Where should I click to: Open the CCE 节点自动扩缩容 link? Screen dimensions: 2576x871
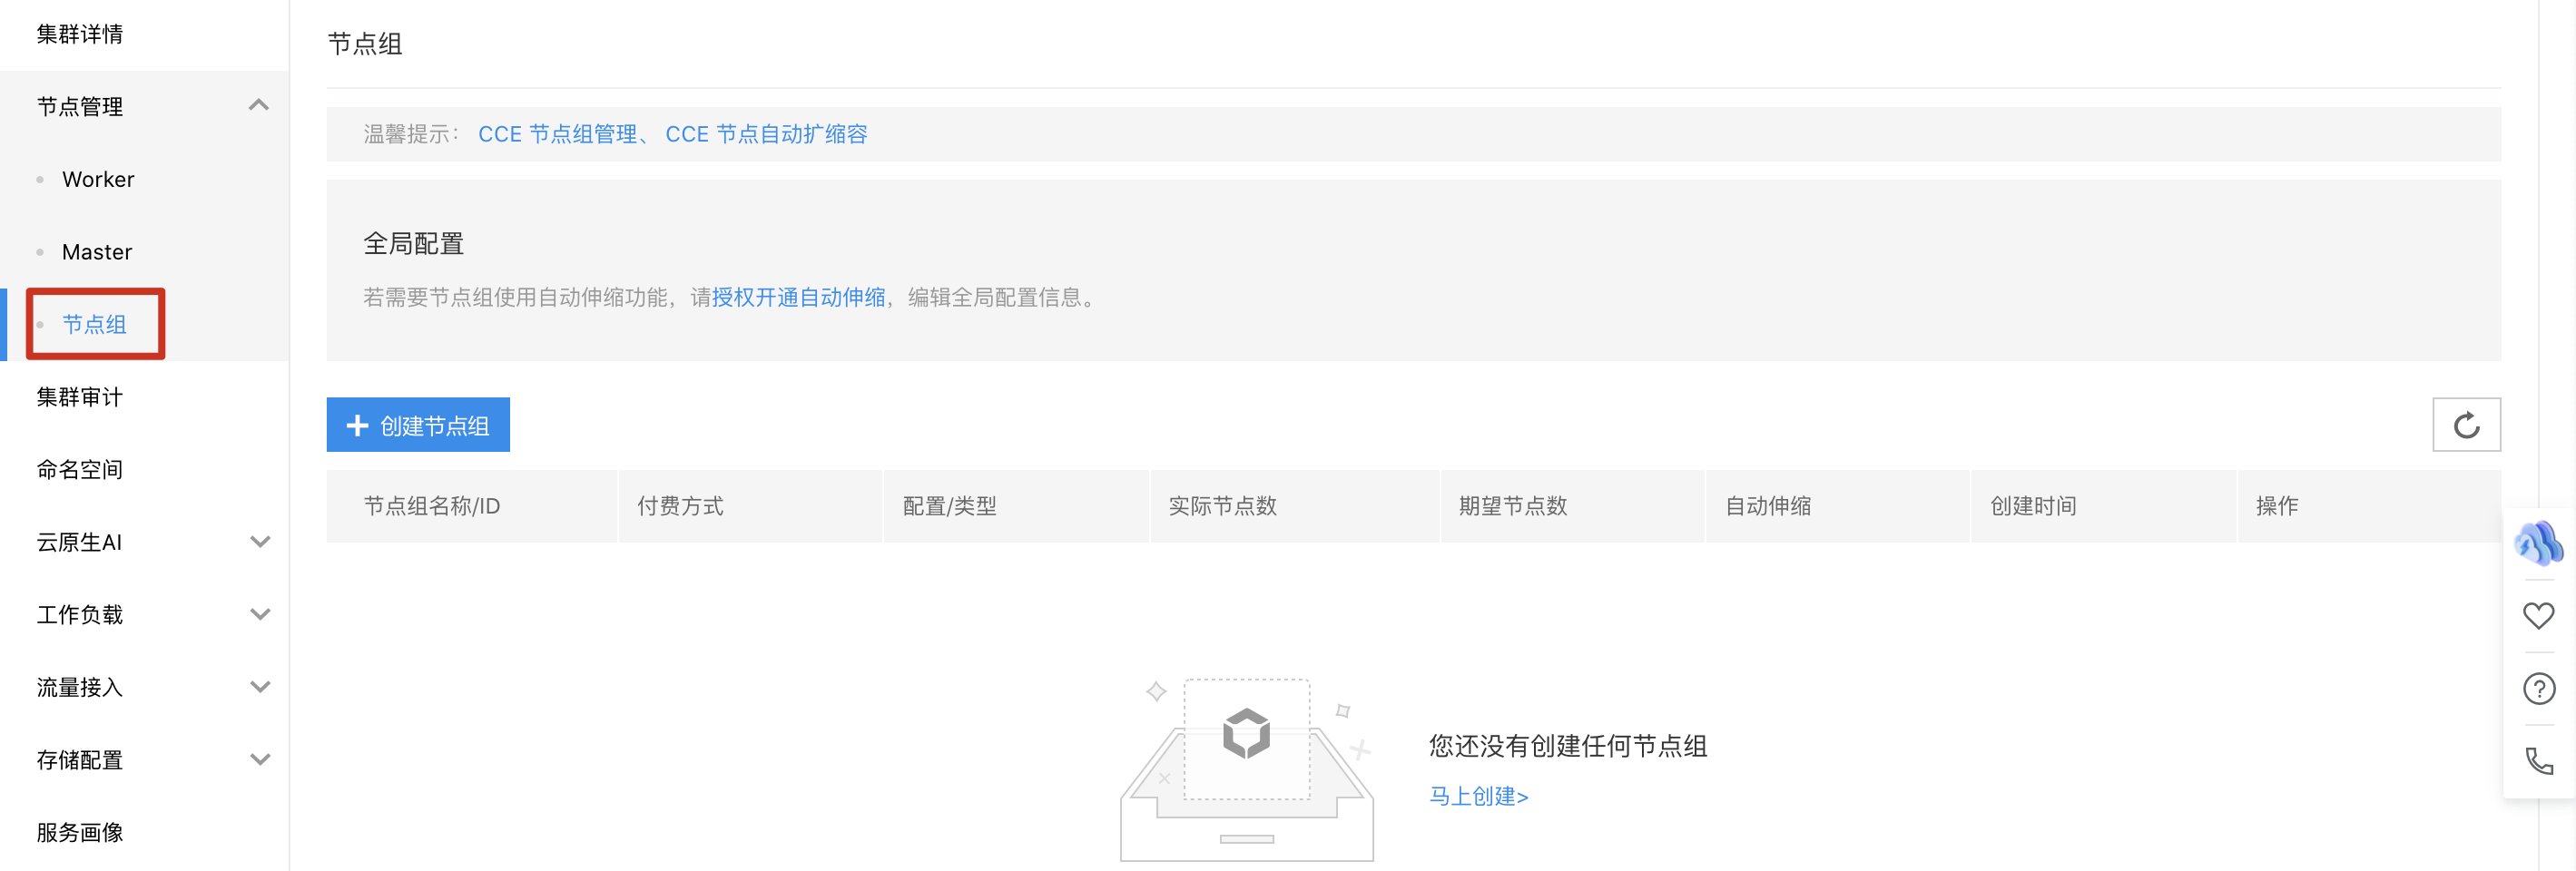tap(766, 134)
